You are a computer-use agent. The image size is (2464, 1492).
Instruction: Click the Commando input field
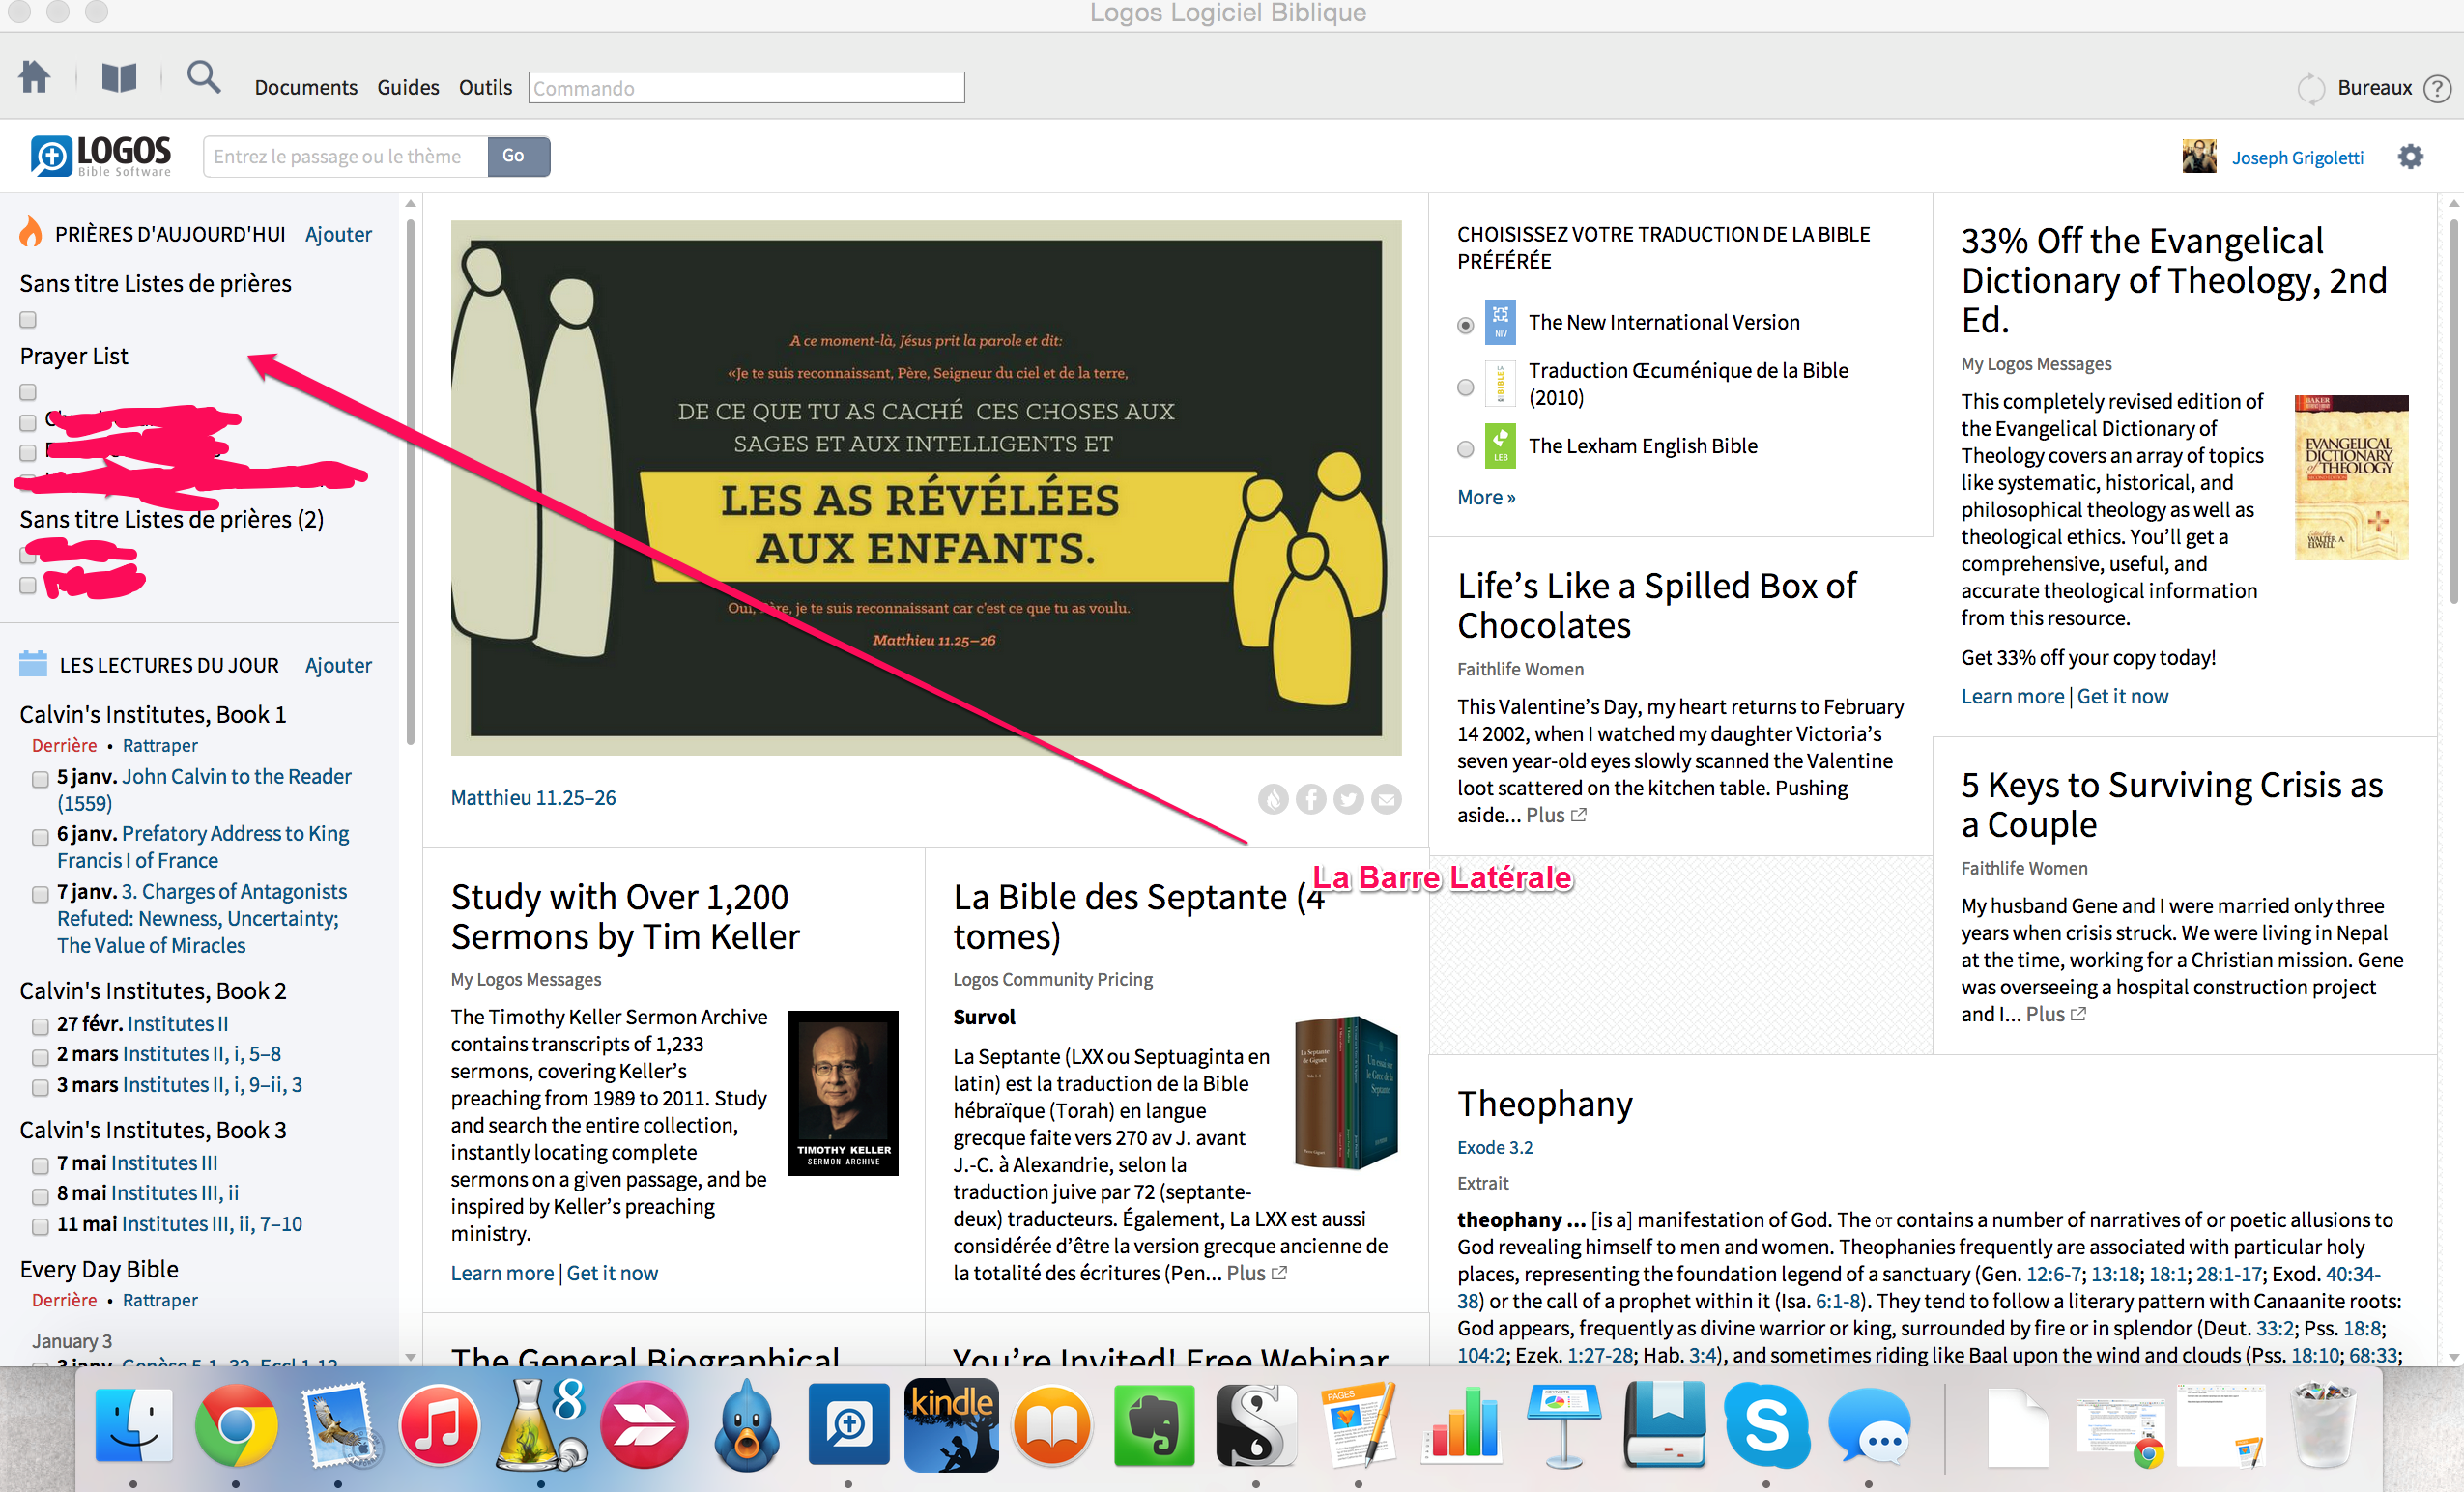point(746,88)
